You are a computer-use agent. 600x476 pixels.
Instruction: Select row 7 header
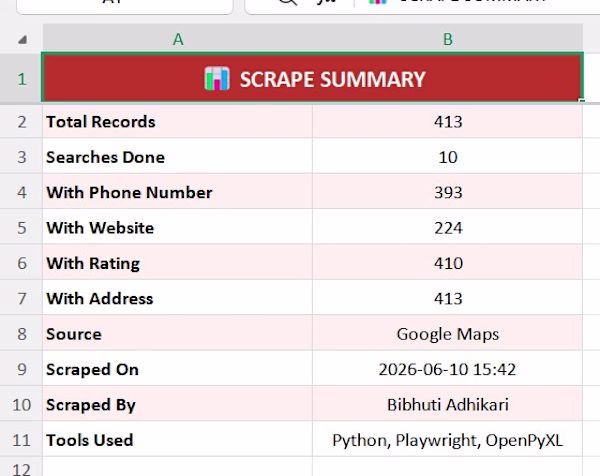click(x=21, y=299)
